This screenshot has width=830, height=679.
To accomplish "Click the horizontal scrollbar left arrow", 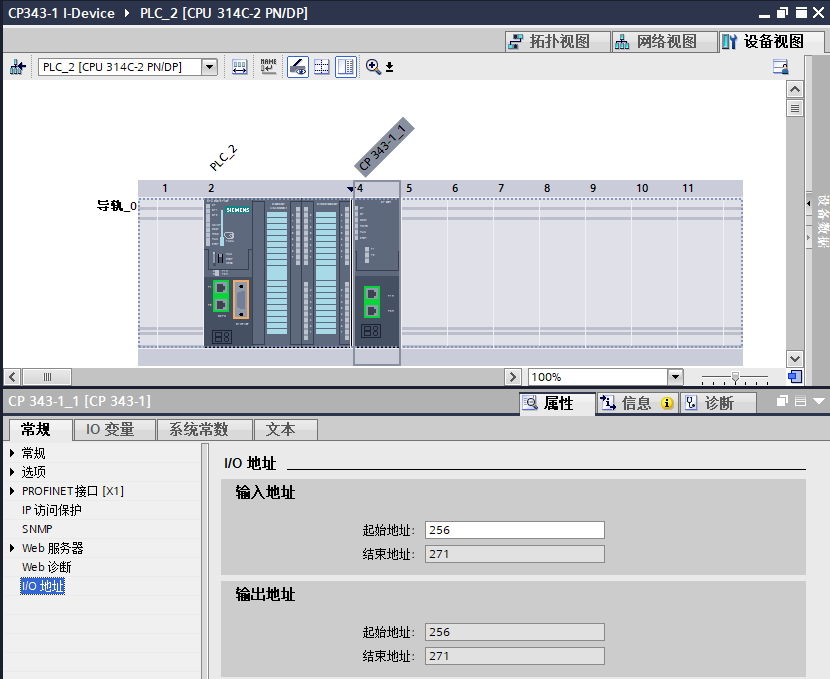I will pyautogui.click(x=12, y=377).
